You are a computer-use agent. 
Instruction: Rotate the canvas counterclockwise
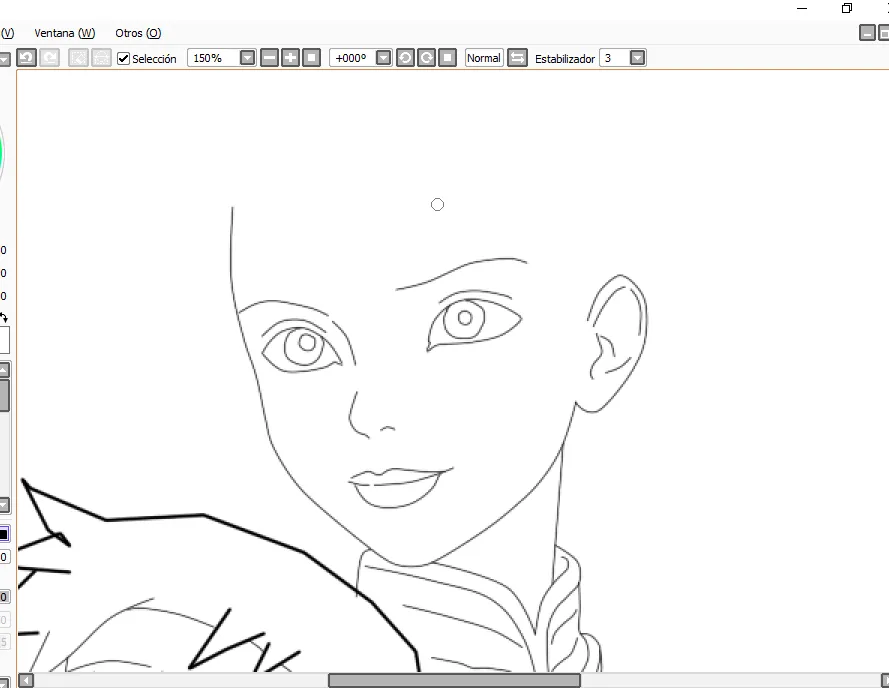[x=405, y=58]
